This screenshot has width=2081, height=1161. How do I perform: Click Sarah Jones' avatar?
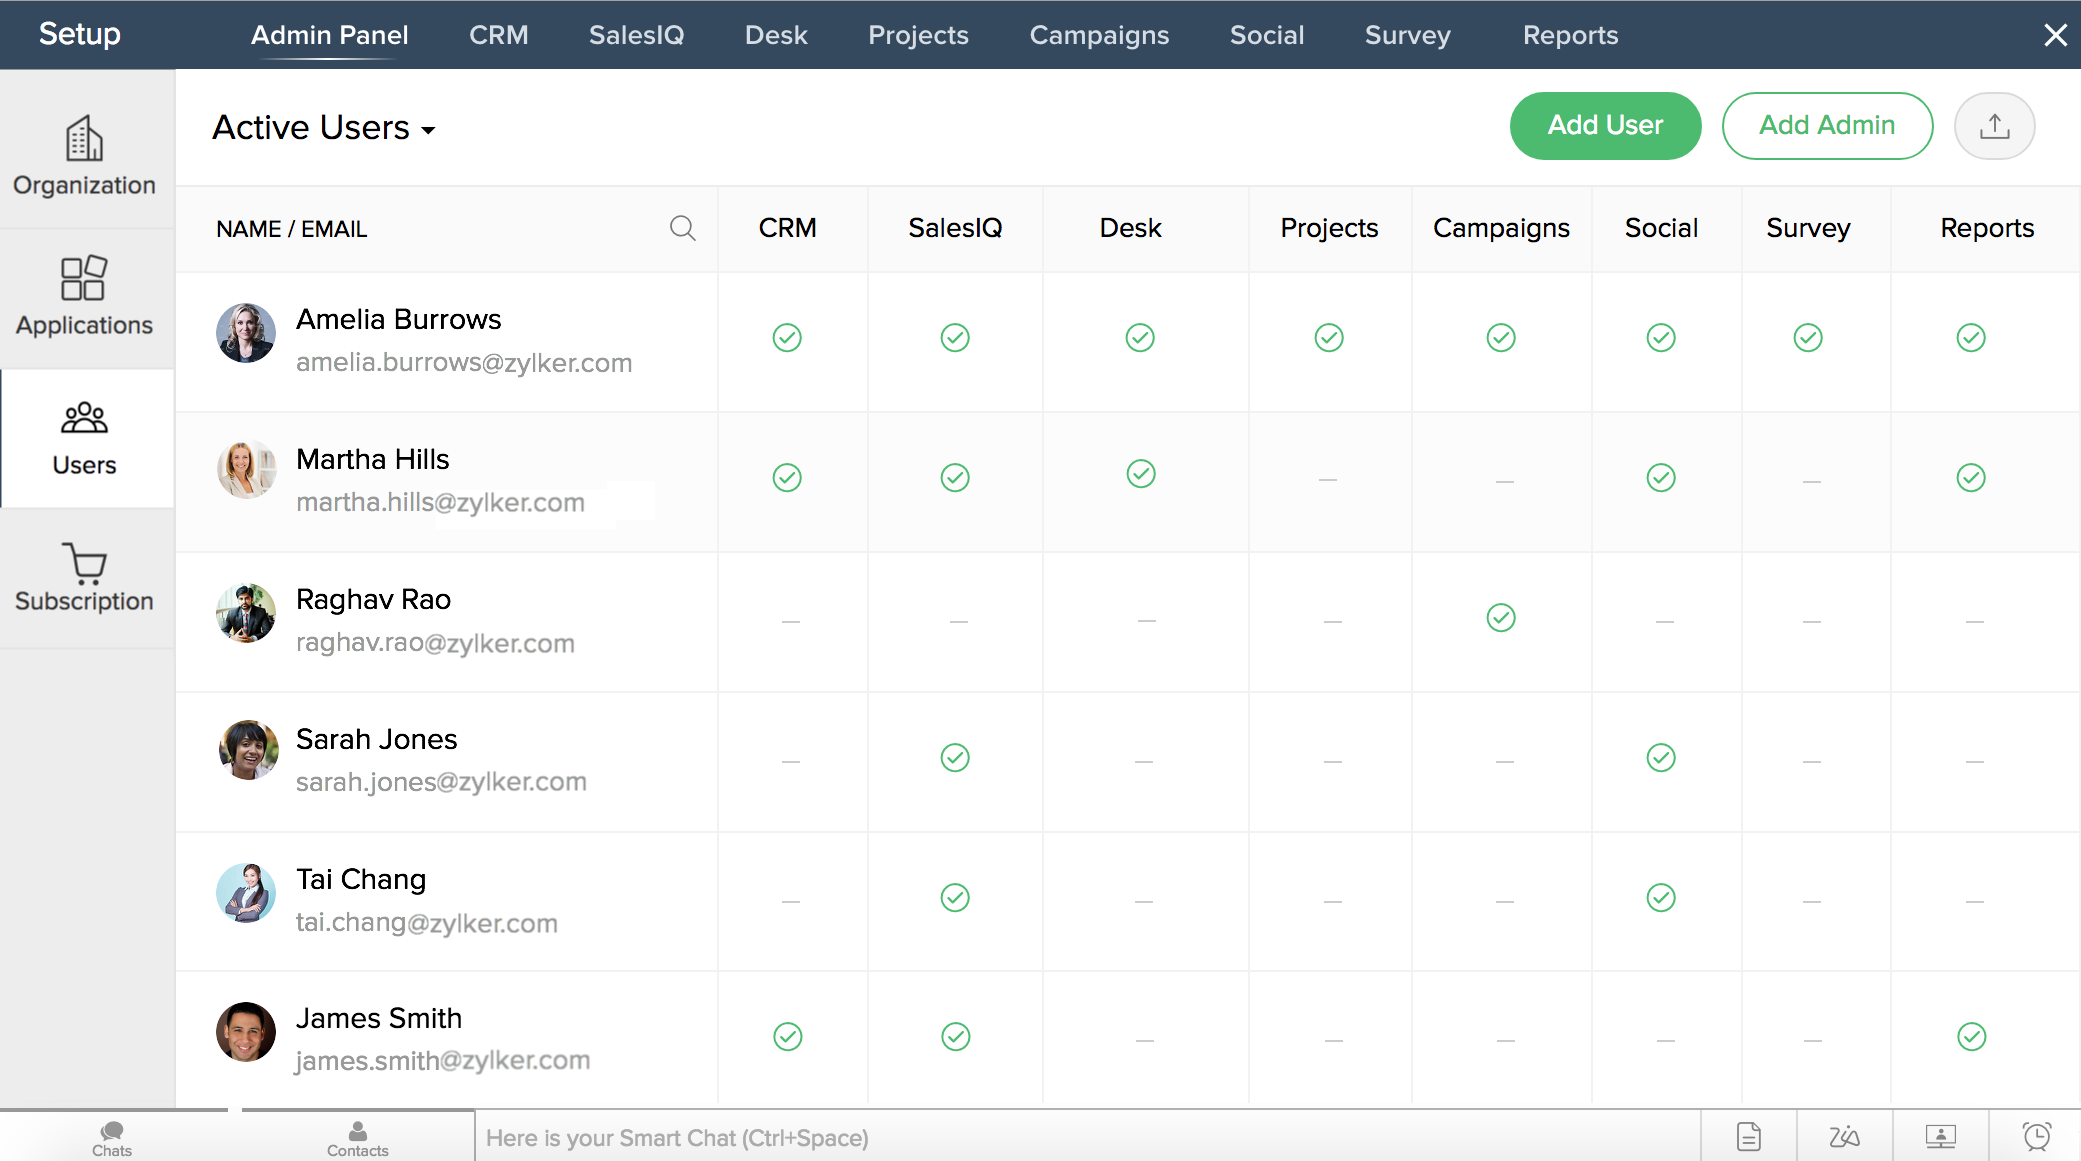click(248, 750)
